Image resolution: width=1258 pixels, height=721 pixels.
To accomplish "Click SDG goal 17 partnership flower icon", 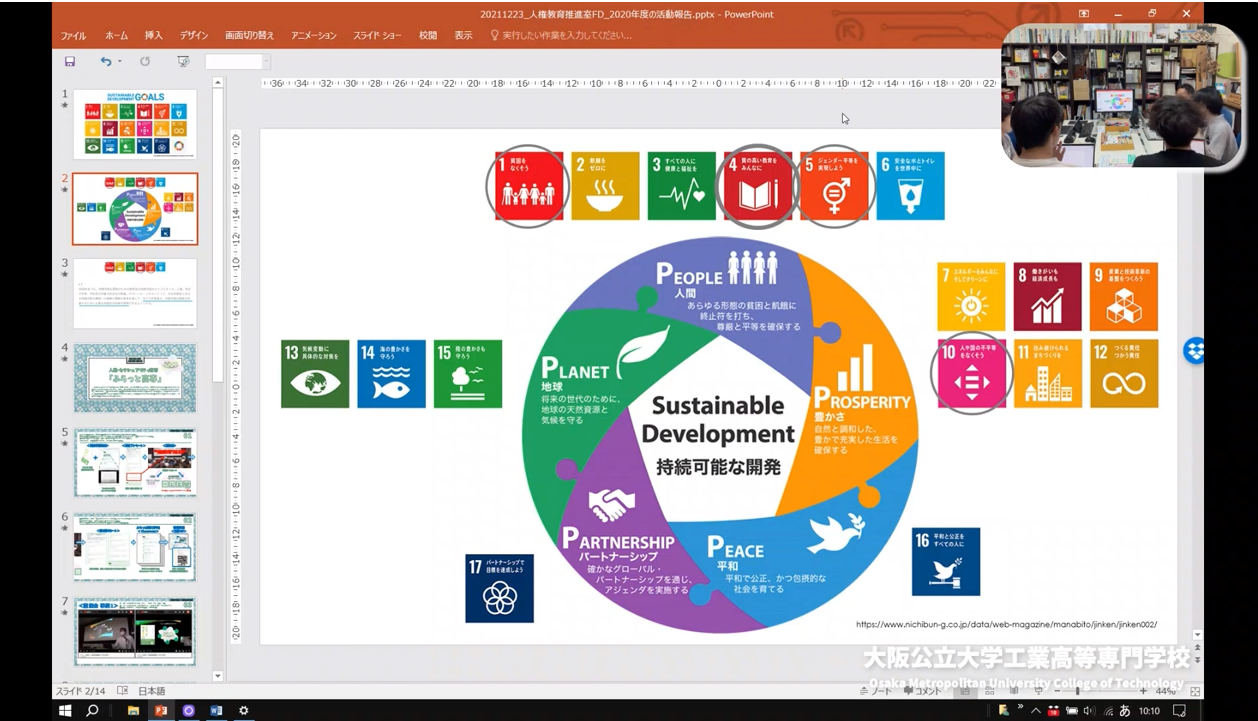I will [499, 588].
